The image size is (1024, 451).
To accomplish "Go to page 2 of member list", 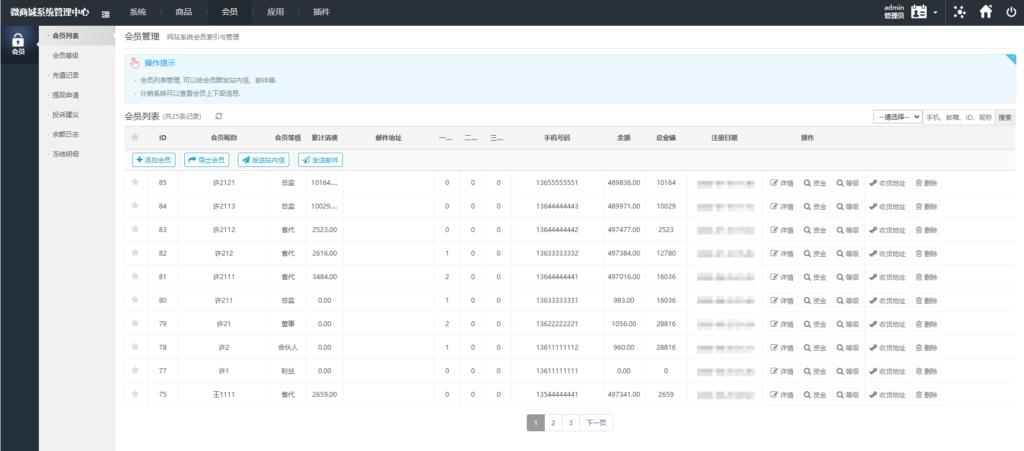I will [553, 423].
